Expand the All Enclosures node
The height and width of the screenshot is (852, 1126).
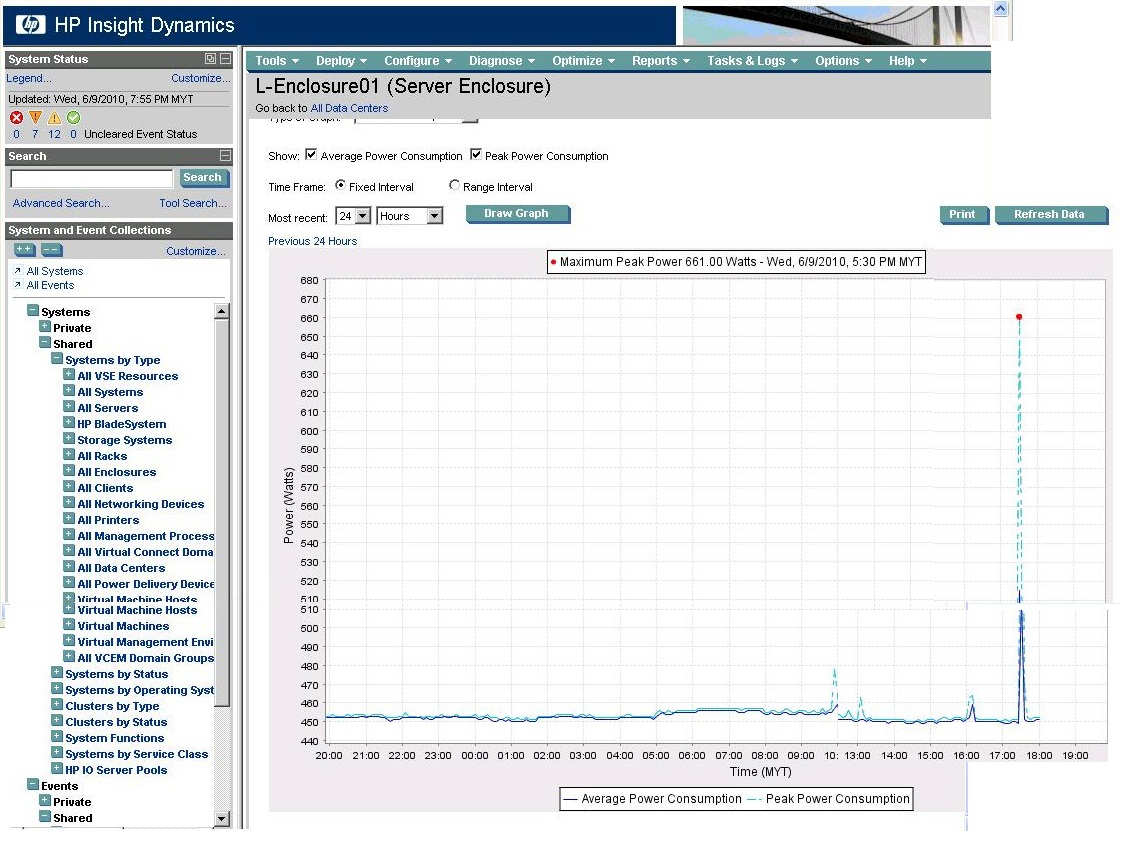[69, 471]
